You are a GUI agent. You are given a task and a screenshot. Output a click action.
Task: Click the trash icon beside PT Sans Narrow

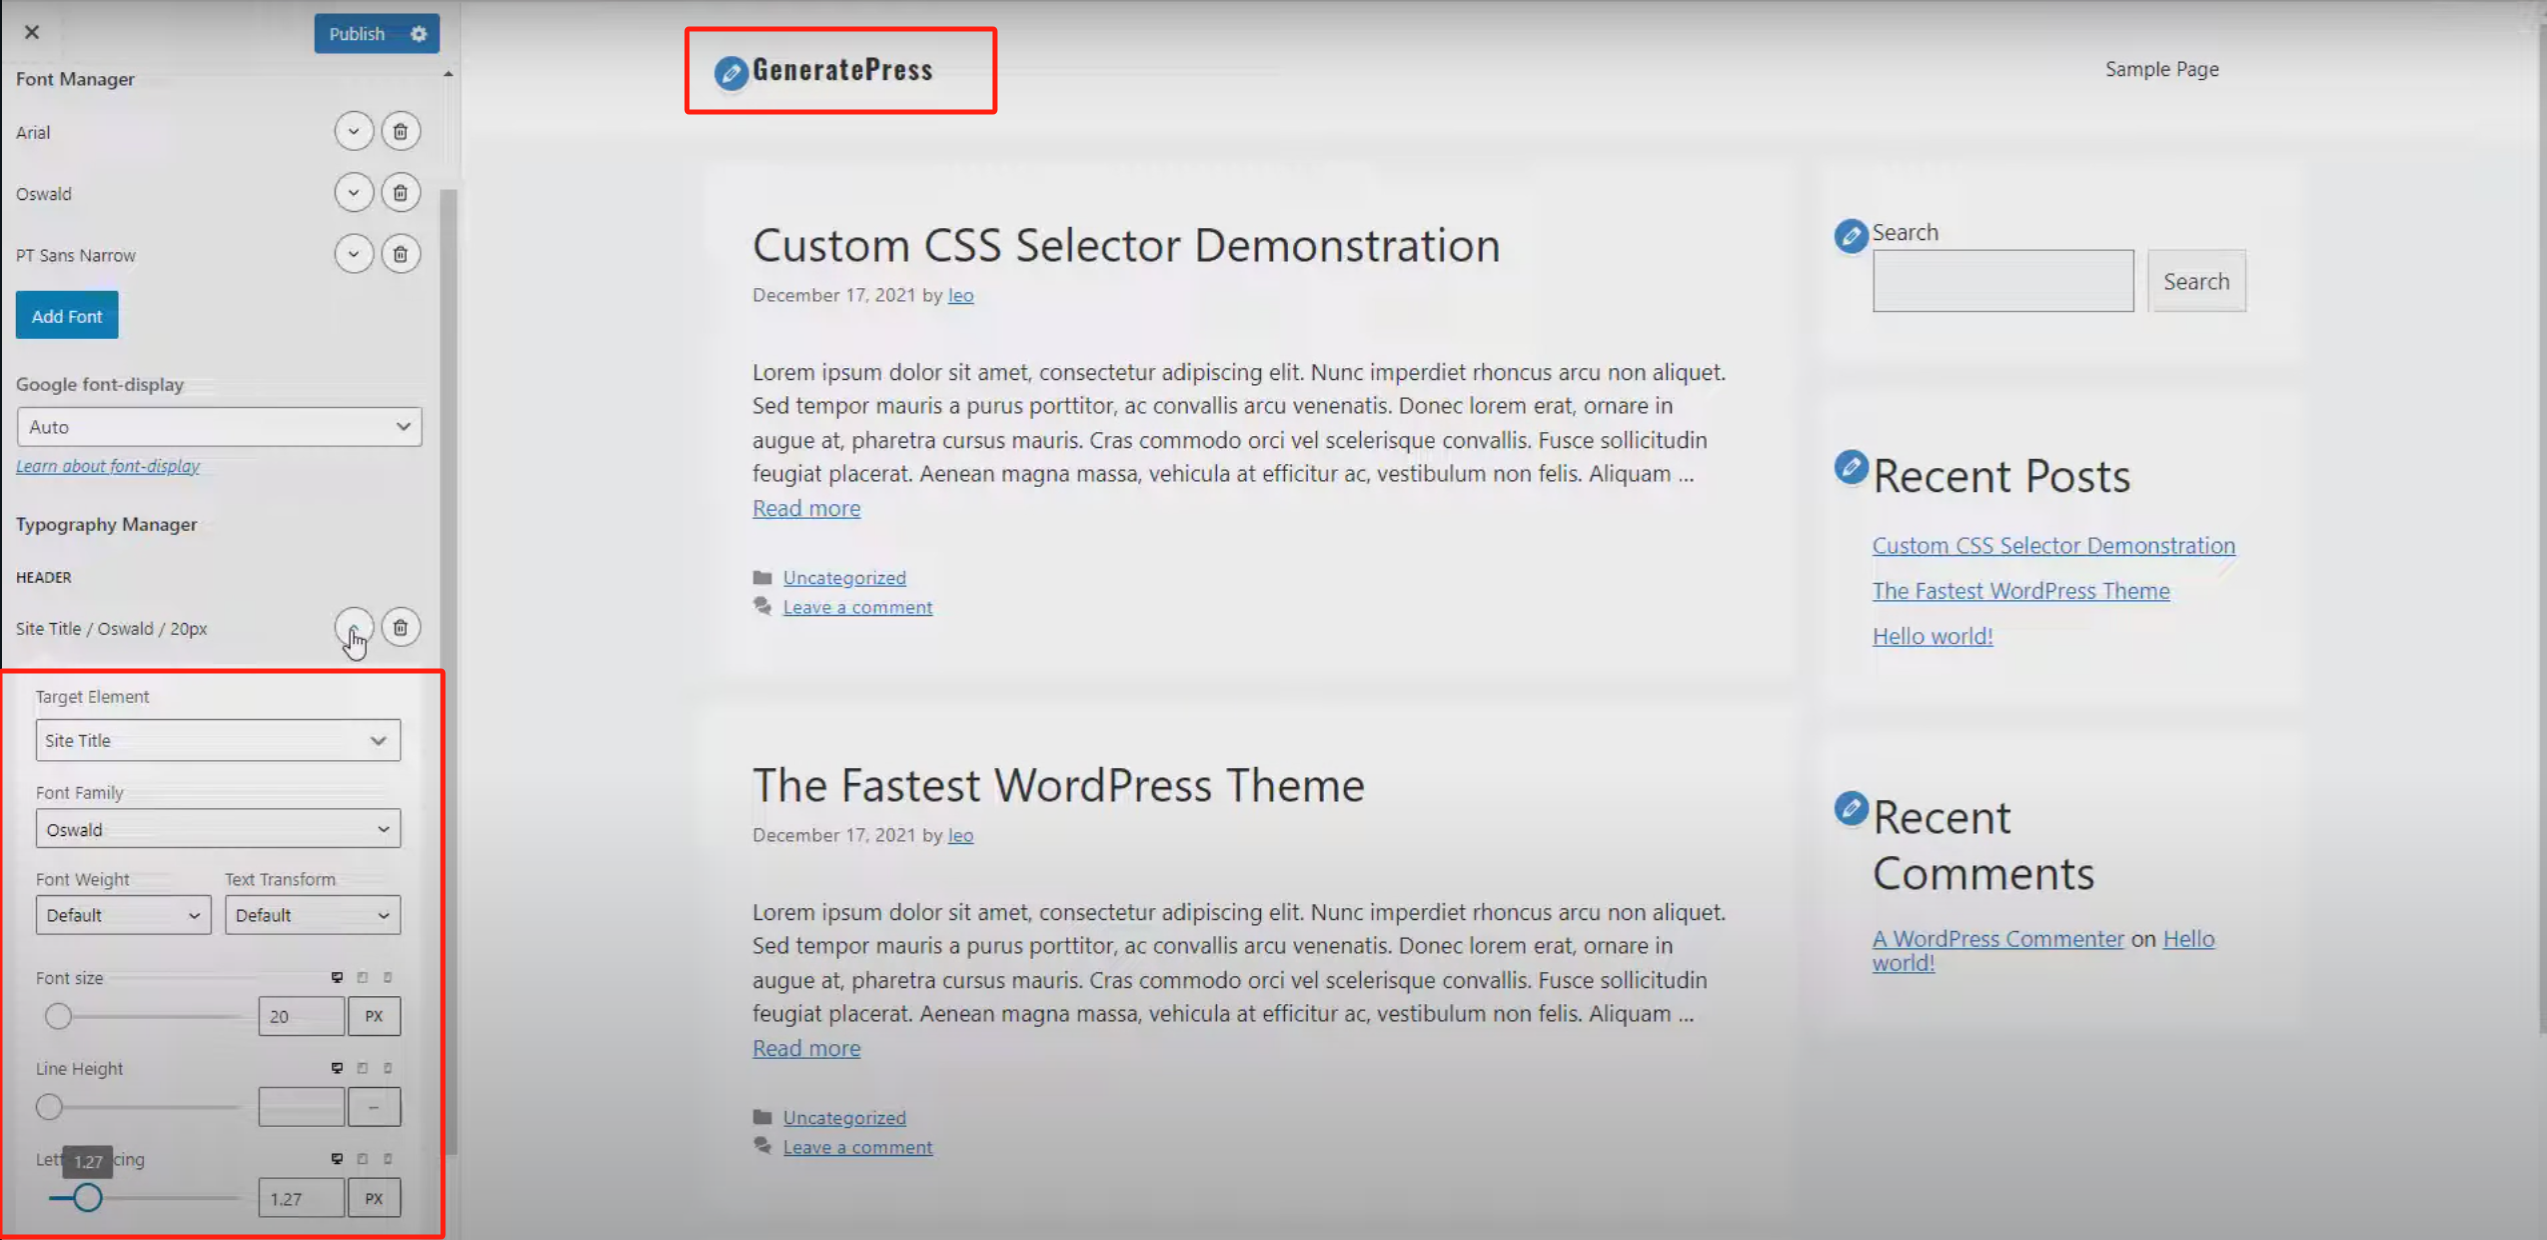400,254
